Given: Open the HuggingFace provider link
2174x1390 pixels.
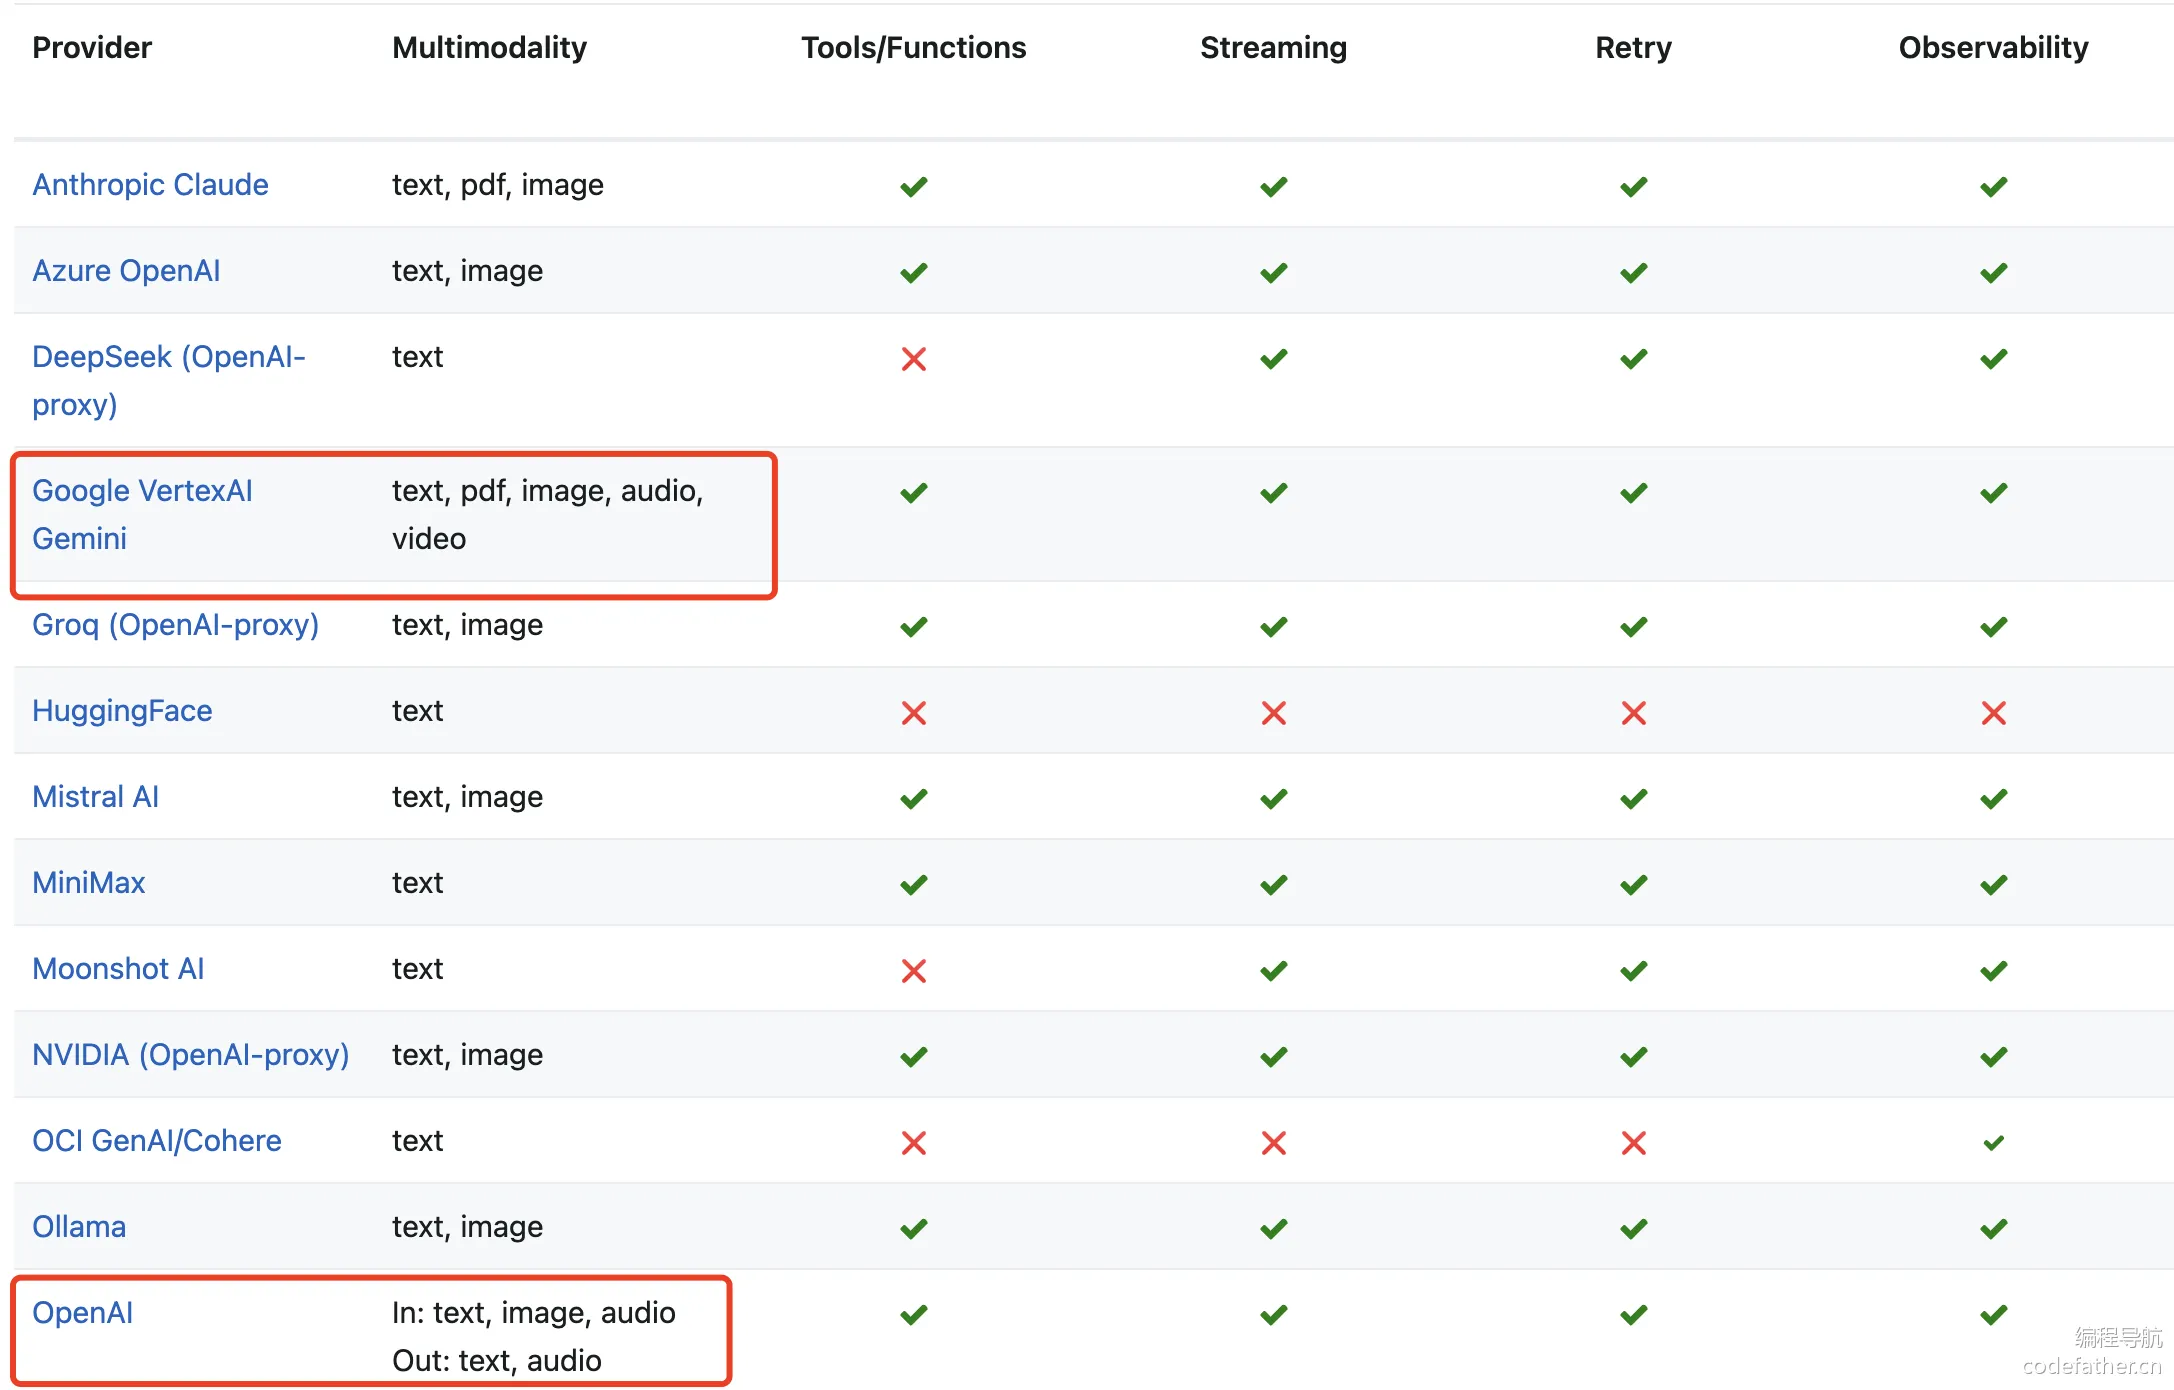Looking at the screenshot, I should 122,711.
